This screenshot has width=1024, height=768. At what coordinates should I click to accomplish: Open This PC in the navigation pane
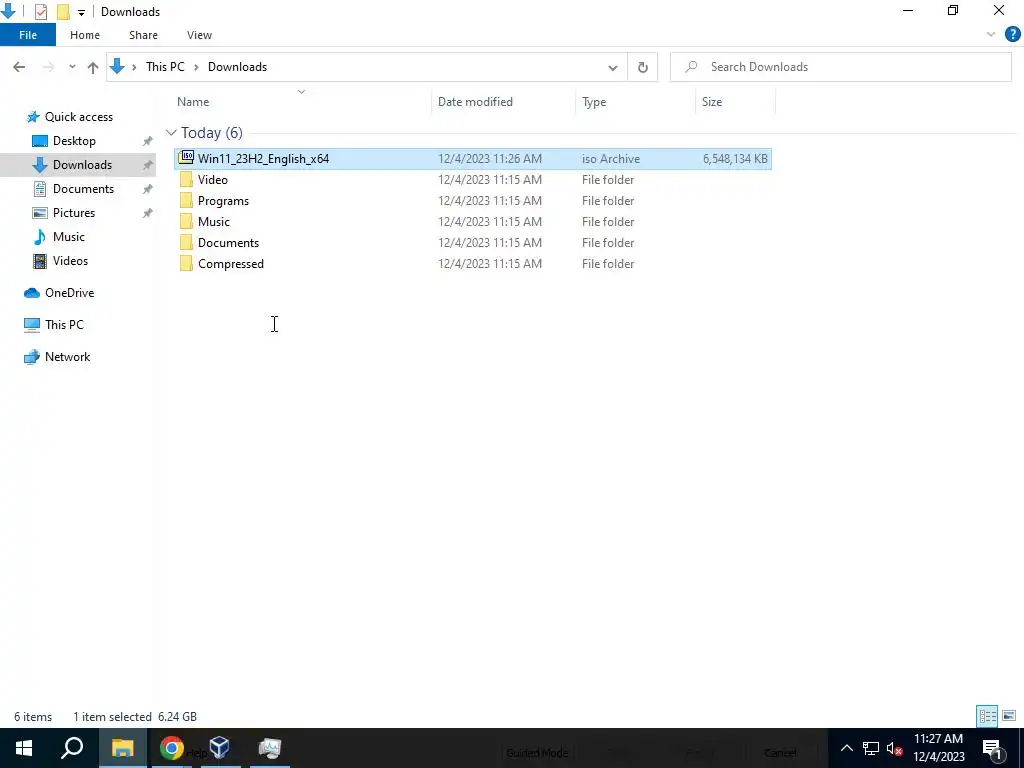[x=64, y=325]
